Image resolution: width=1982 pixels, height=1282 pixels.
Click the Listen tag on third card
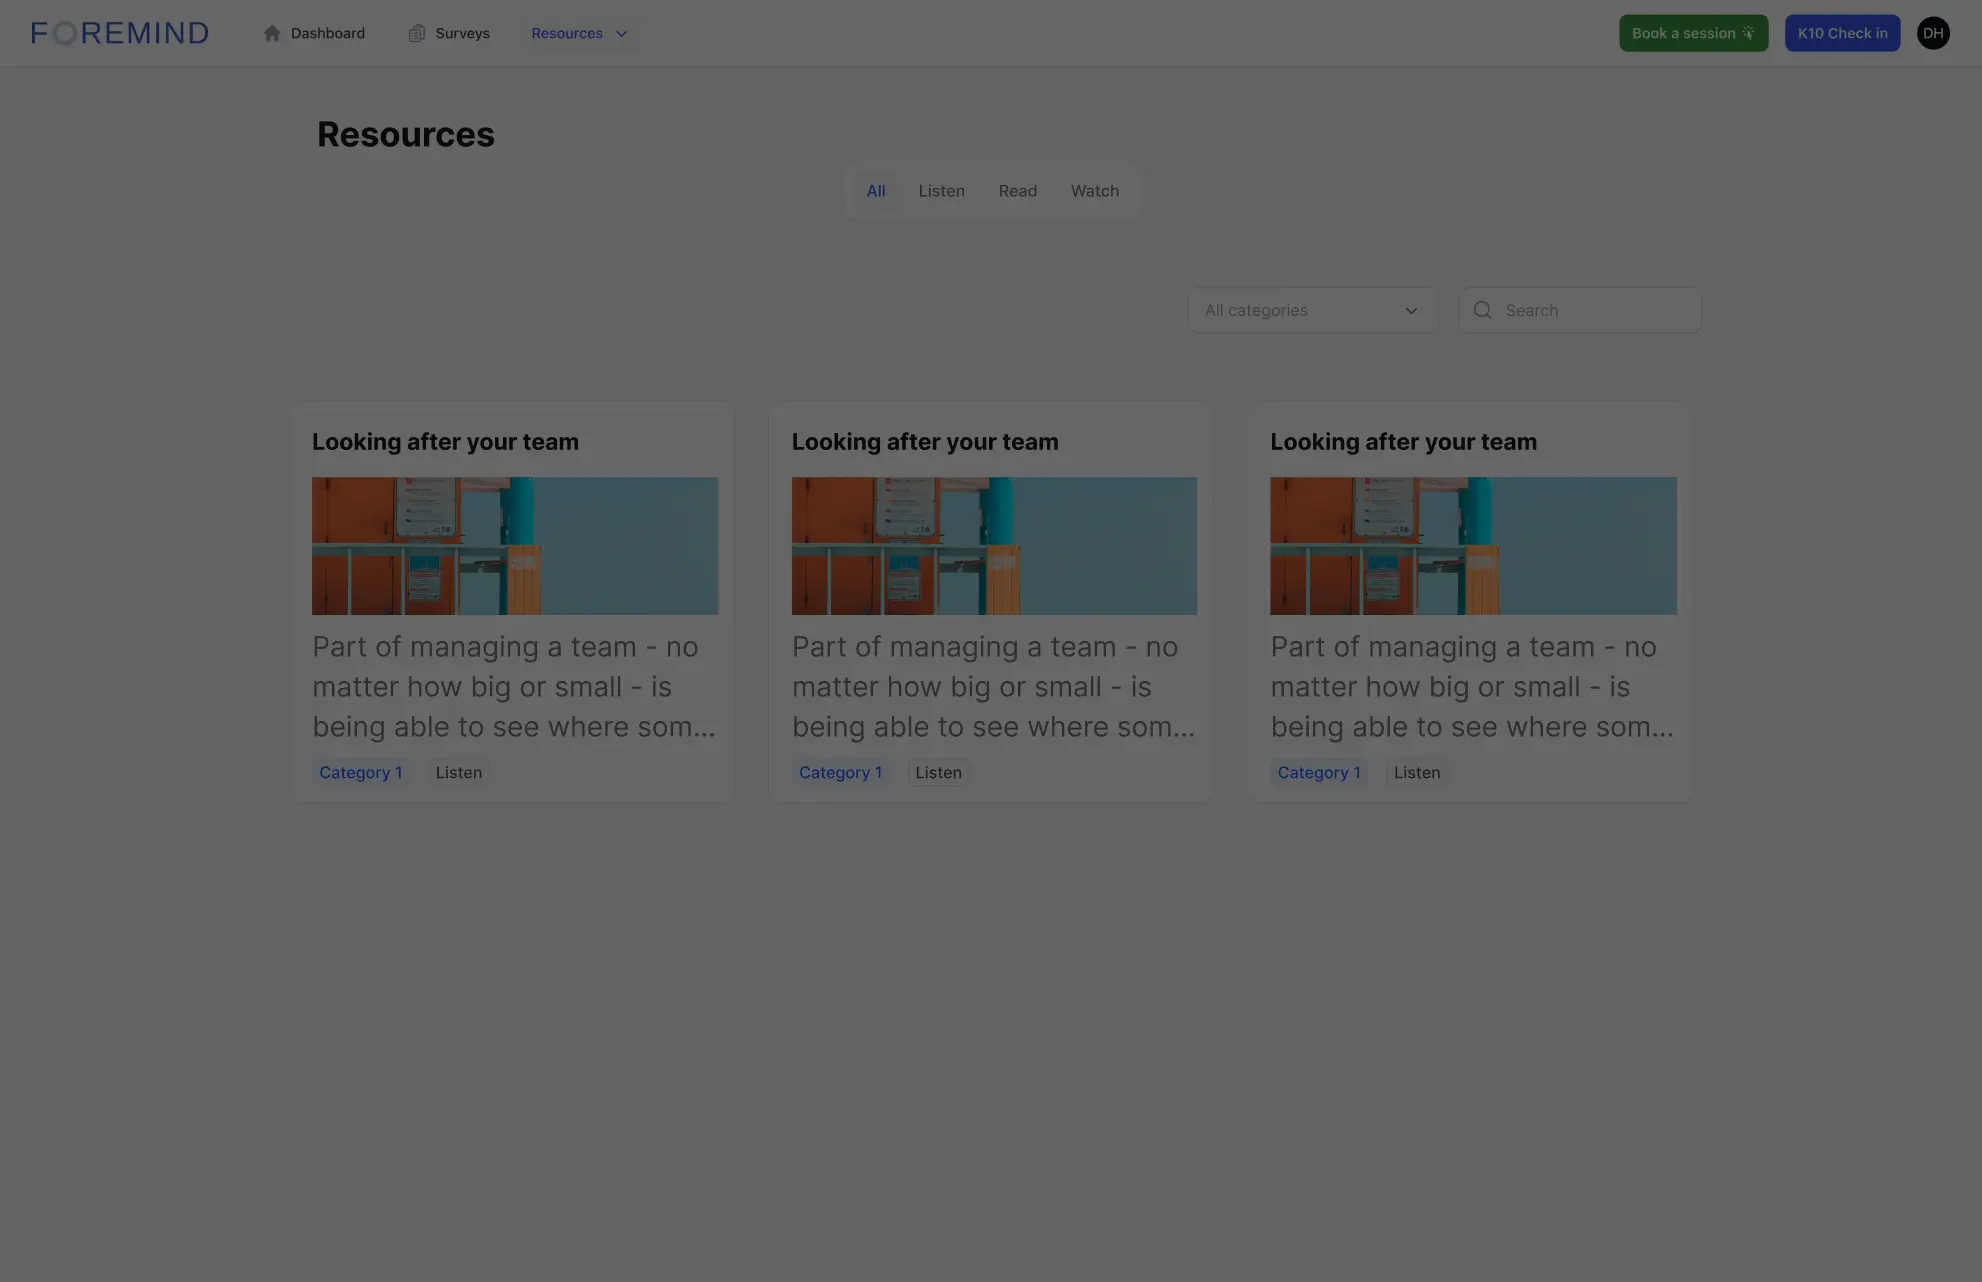(1416, 772)
